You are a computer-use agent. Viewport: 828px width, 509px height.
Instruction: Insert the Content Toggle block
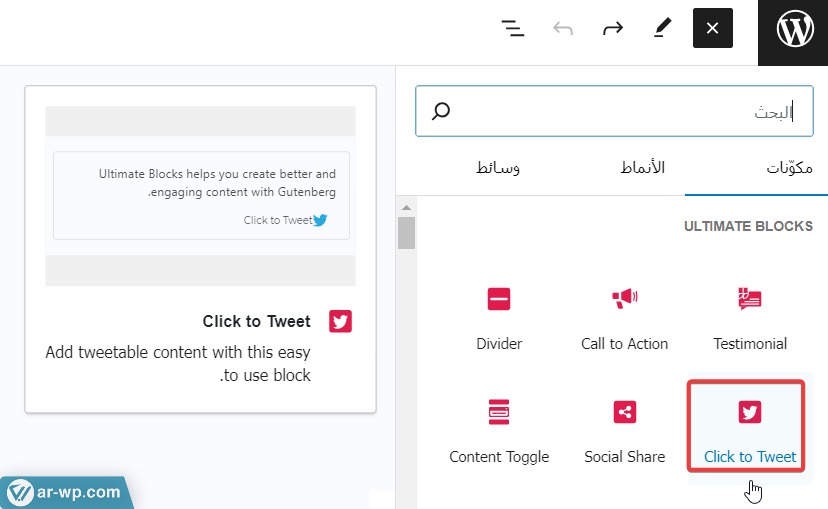(x=499, y=427)
